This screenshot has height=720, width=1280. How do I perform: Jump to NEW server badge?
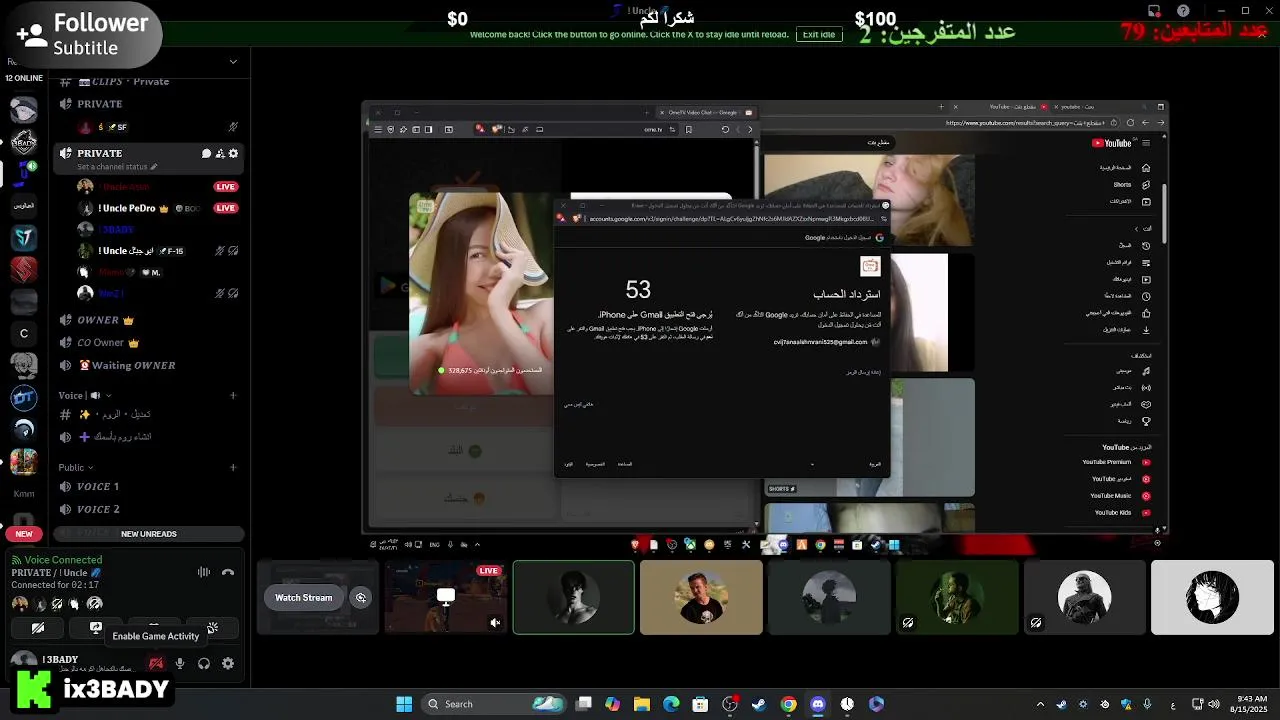pos(24,534)
